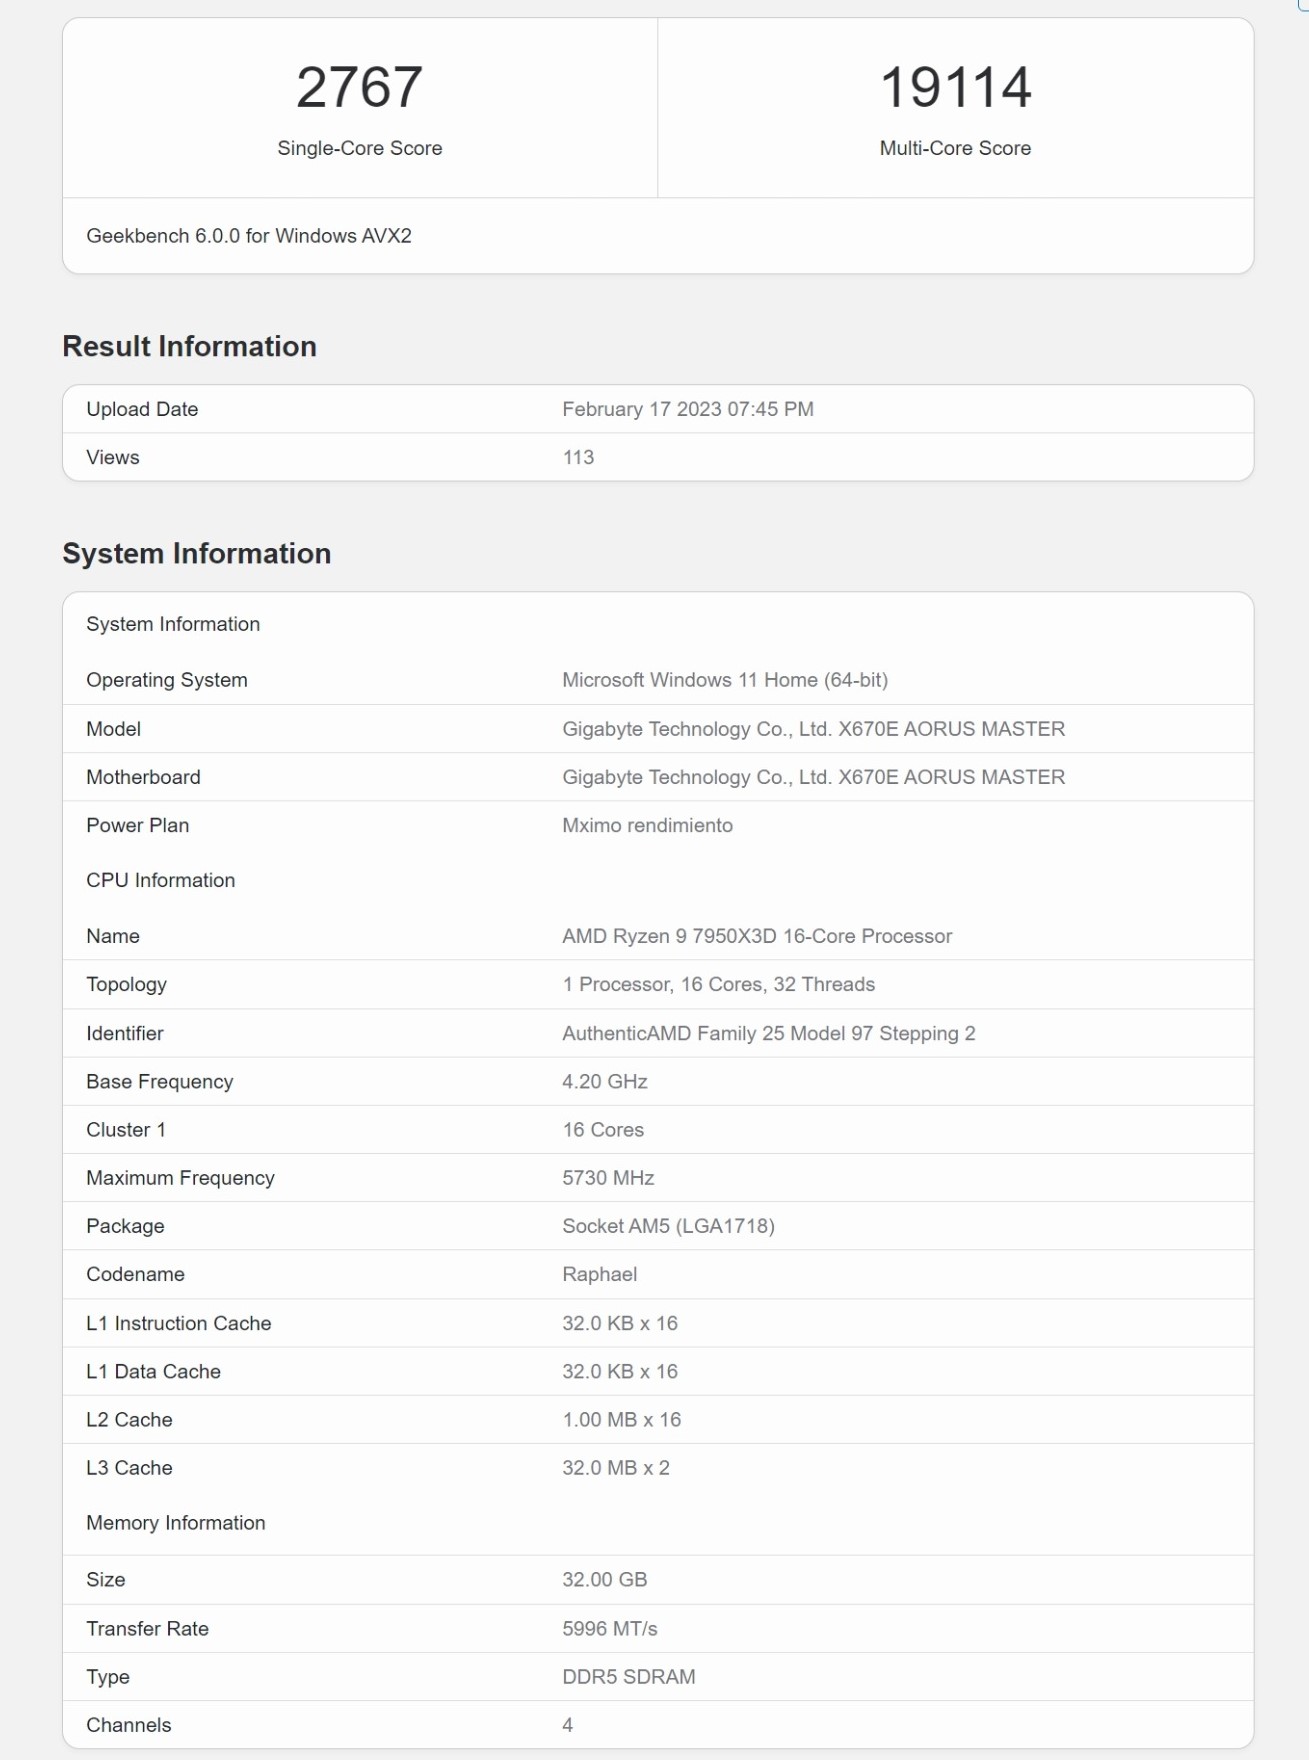The image size is (1309, 1760).
Task: Click the single-core score 2767
Action: click(x=359, y=87)
